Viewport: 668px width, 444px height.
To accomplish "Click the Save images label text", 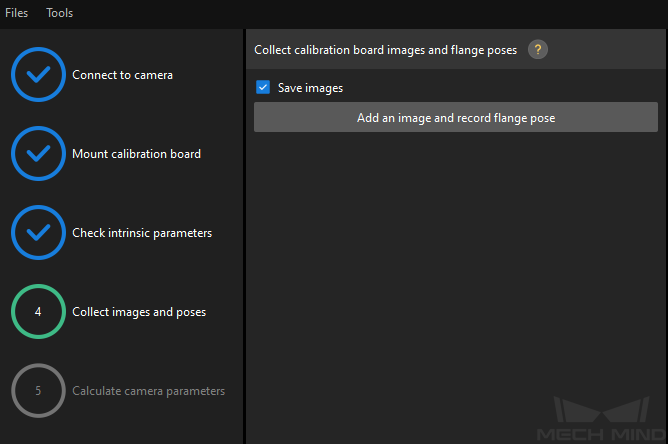I will tap(310, 88).
